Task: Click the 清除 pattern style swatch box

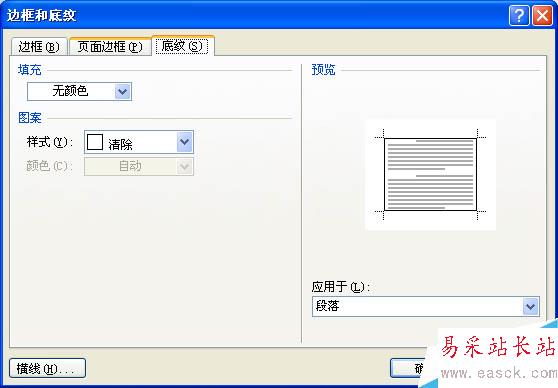Action: pyautogui.click(x=95, y=142)
